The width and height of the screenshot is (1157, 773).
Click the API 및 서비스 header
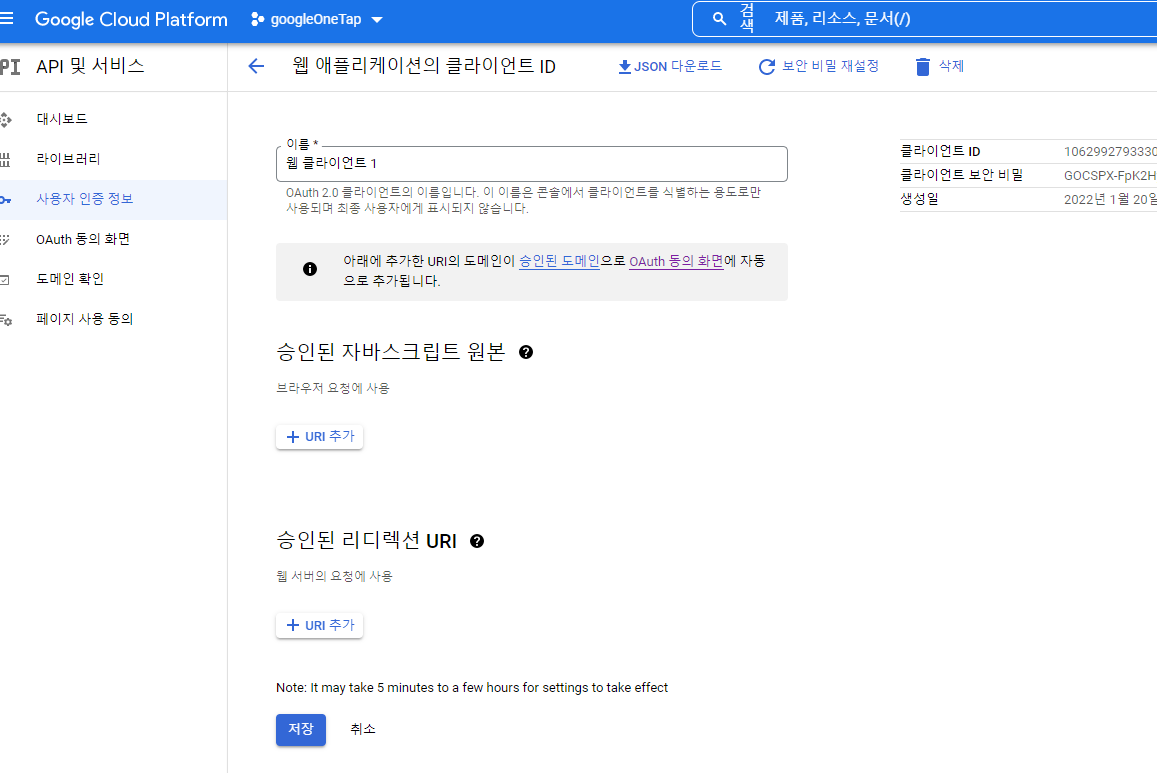pos(90,66)
